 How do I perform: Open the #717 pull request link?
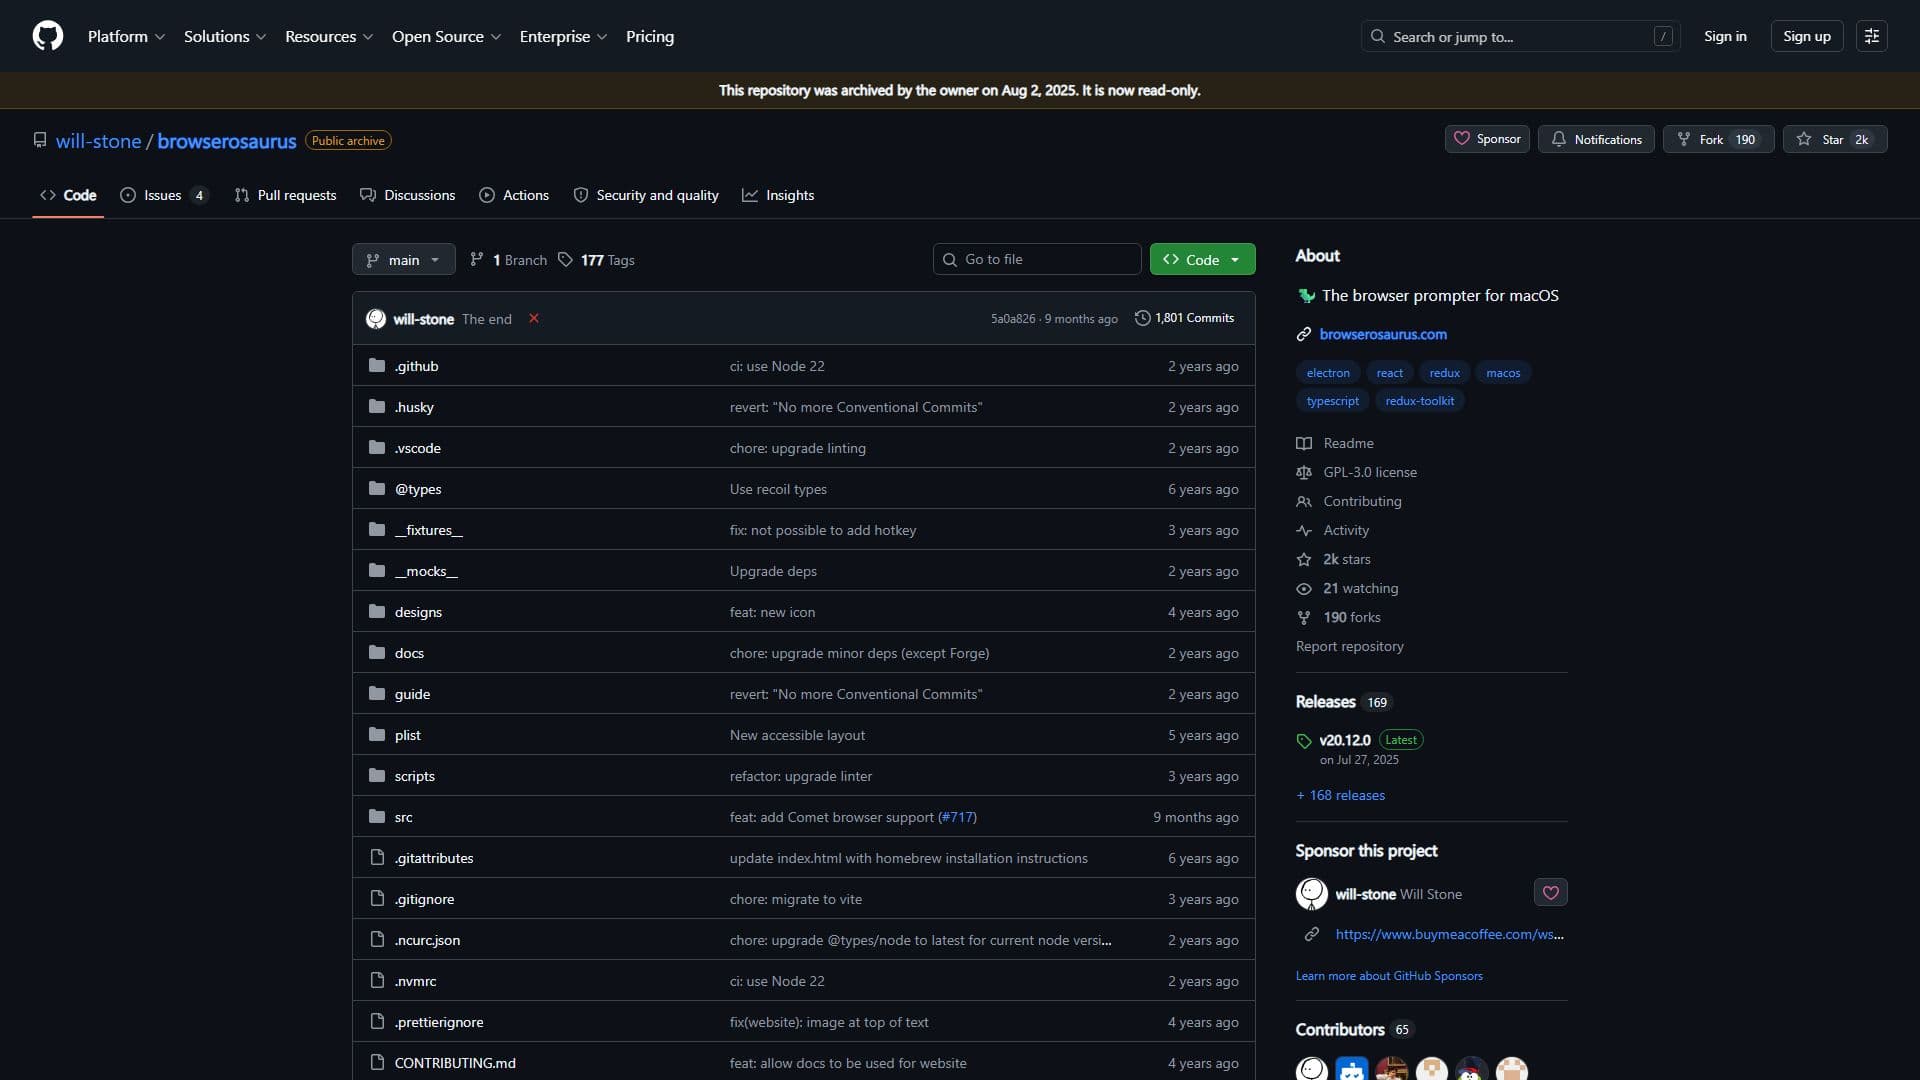pos(957,817)
